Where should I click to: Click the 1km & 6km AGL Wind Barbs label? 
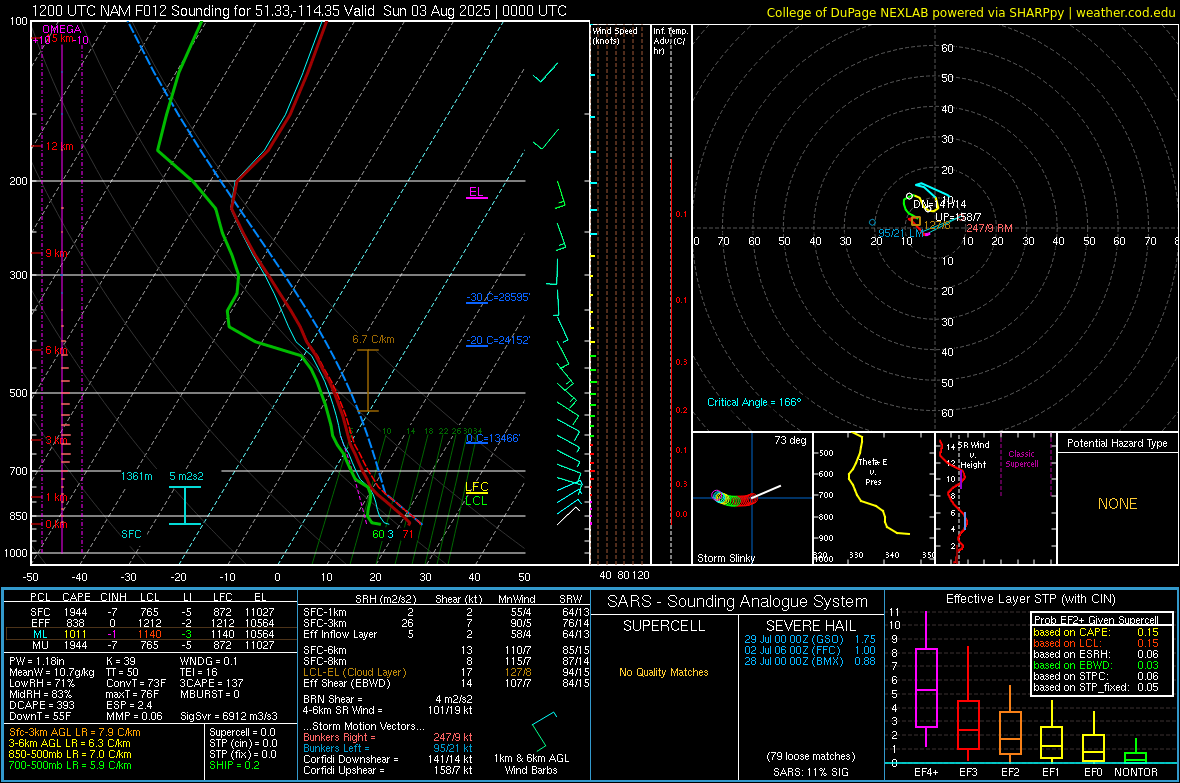(x=531, y=764)
